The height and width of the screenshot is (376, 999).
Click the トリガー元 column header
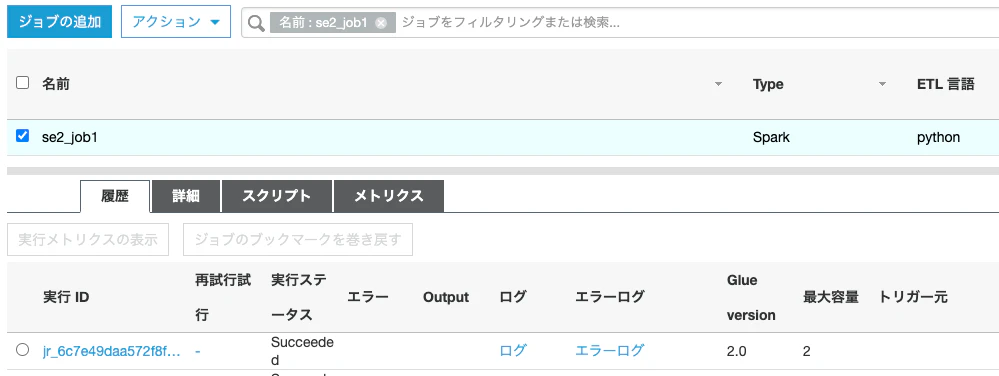coord(914,297)
